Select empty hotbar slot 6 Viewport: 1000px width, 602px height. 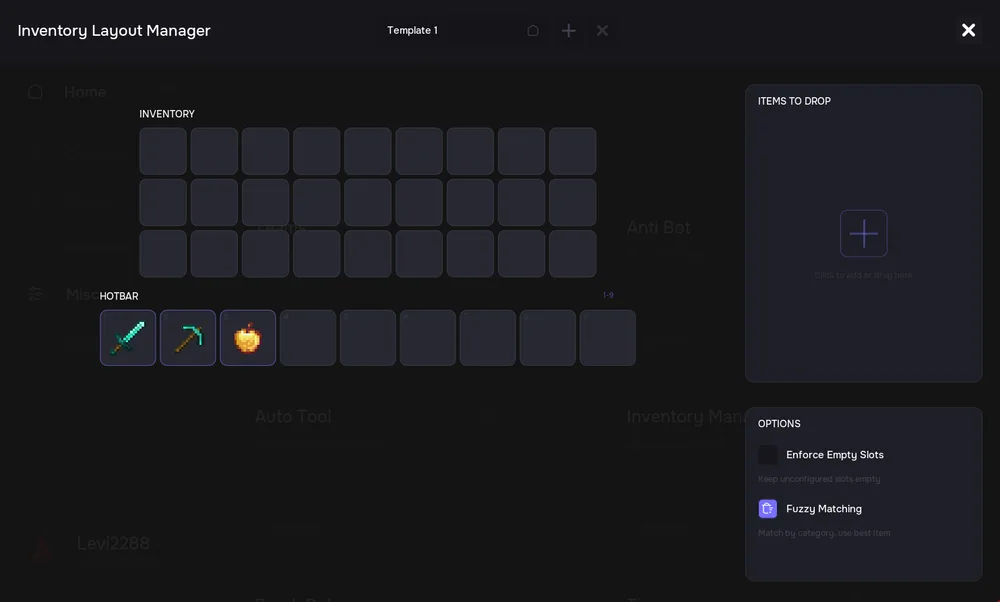[x=428, y=338]
